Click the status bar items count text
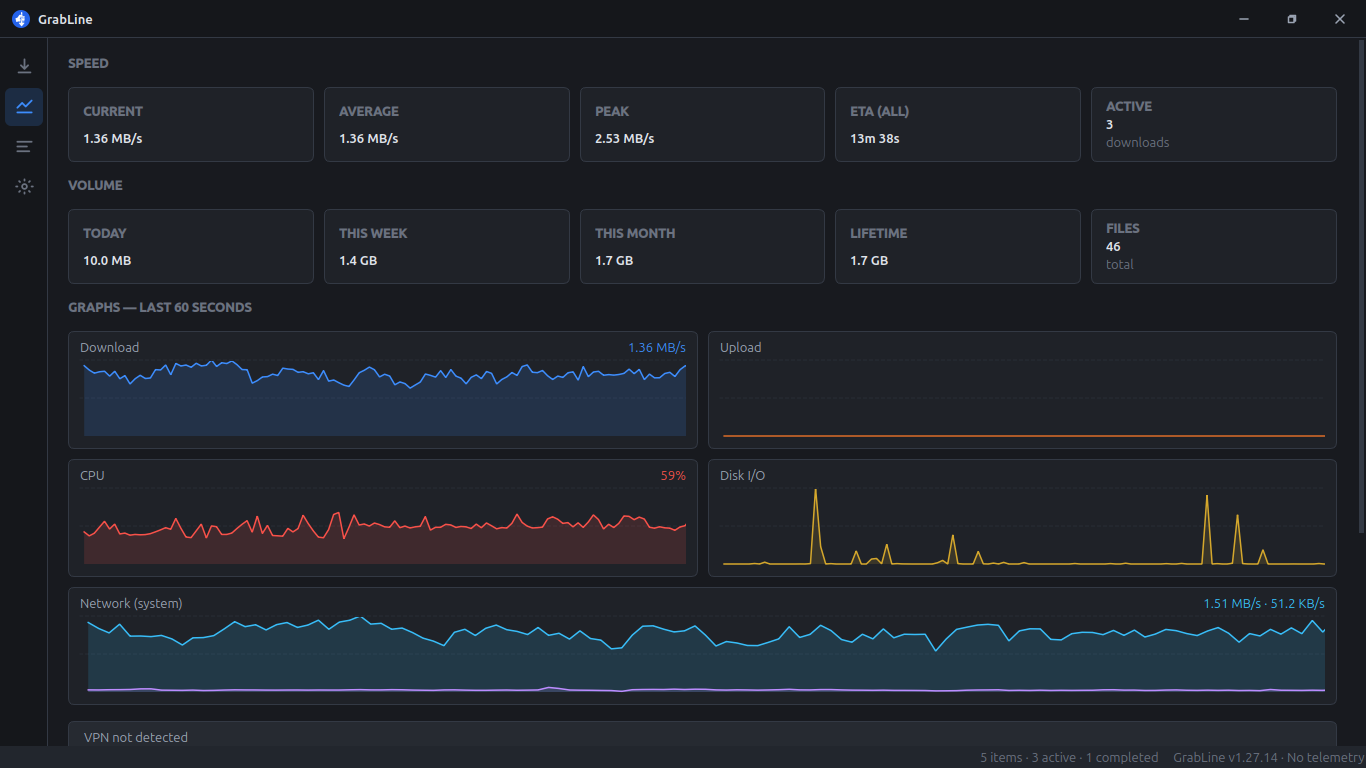The height and width of the screenshot is (768, 1366). (1069, 758)
